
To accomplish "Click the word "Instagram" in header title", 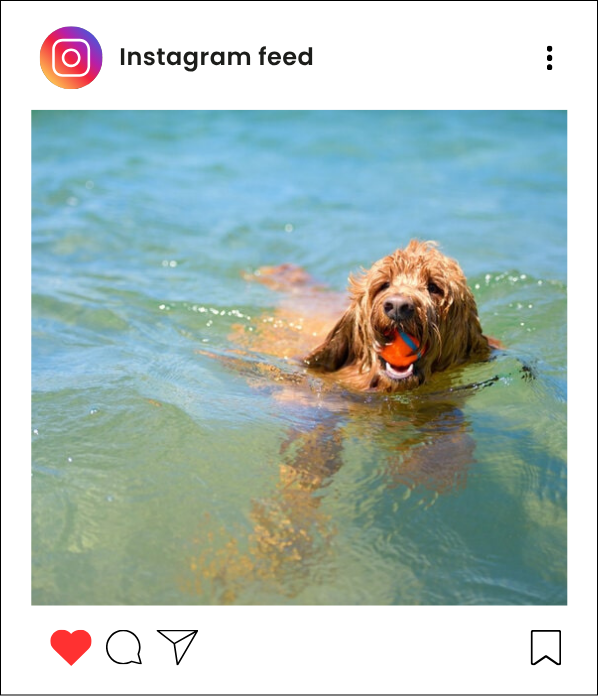I will coord(185,57).
